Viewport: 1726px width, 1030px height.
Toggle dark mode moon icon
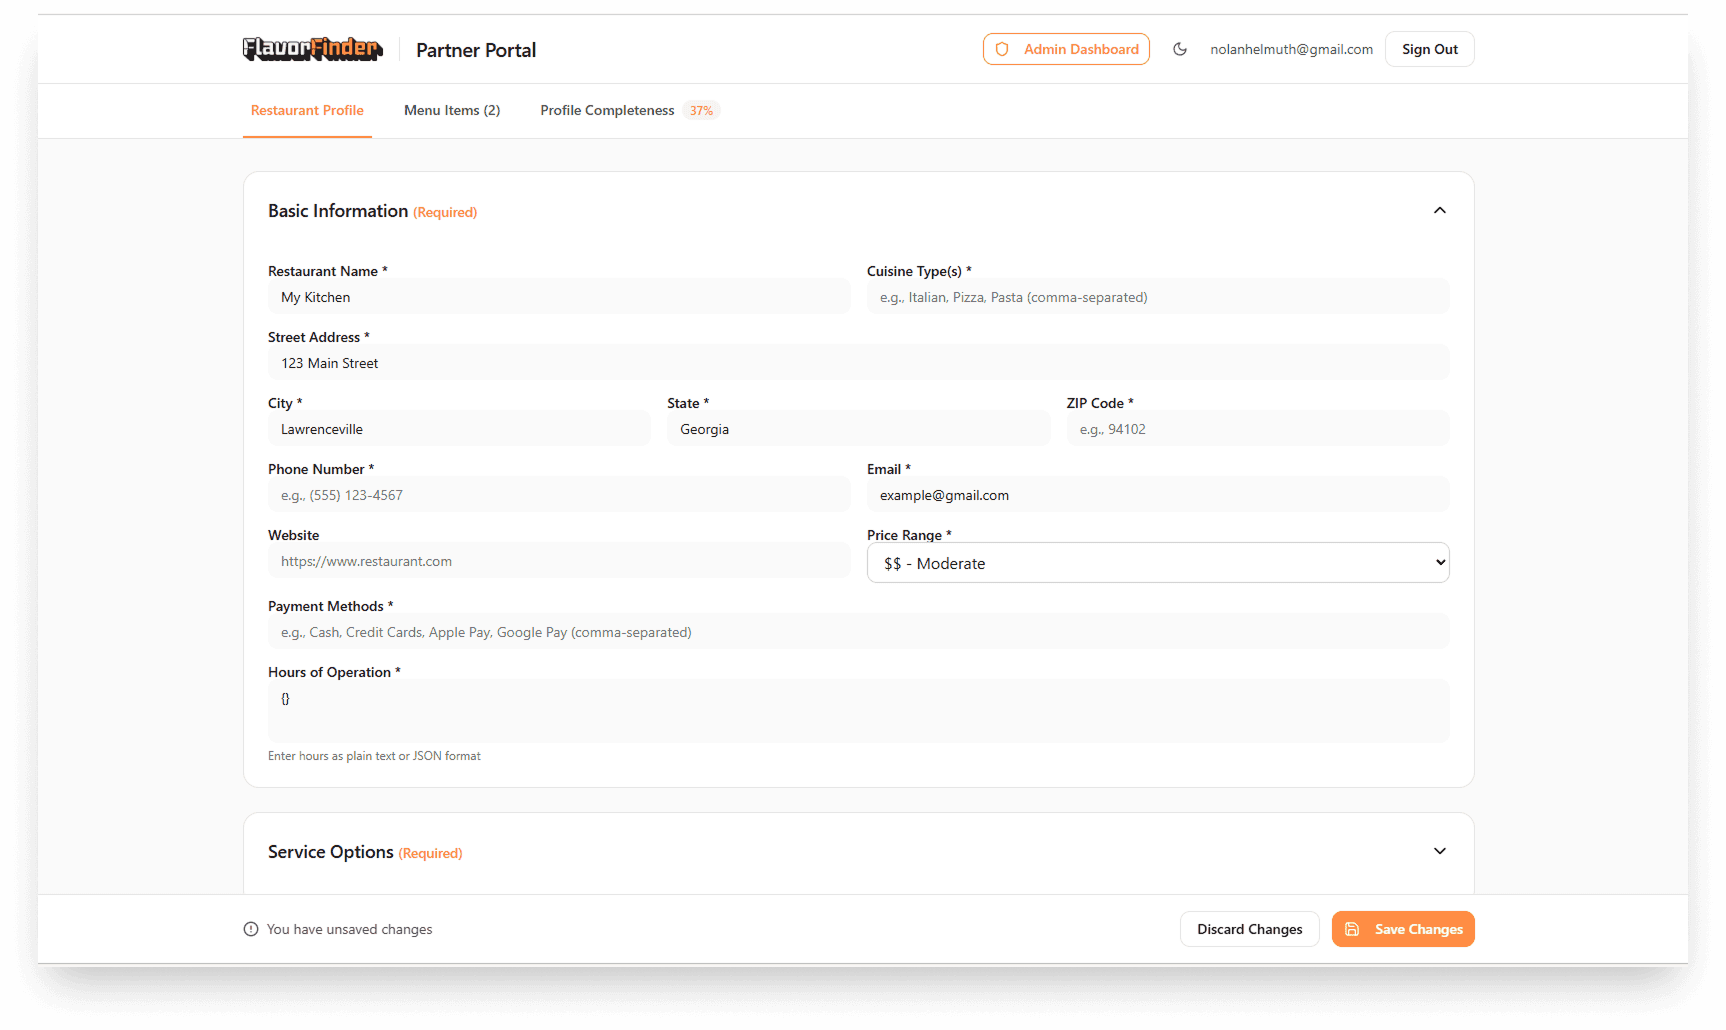[x=1180, y=49]
